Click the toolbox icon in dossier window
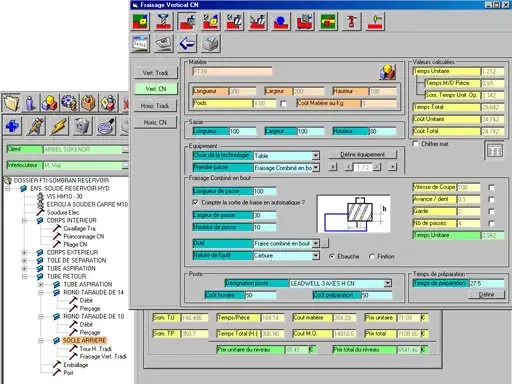 coord(88,103)
